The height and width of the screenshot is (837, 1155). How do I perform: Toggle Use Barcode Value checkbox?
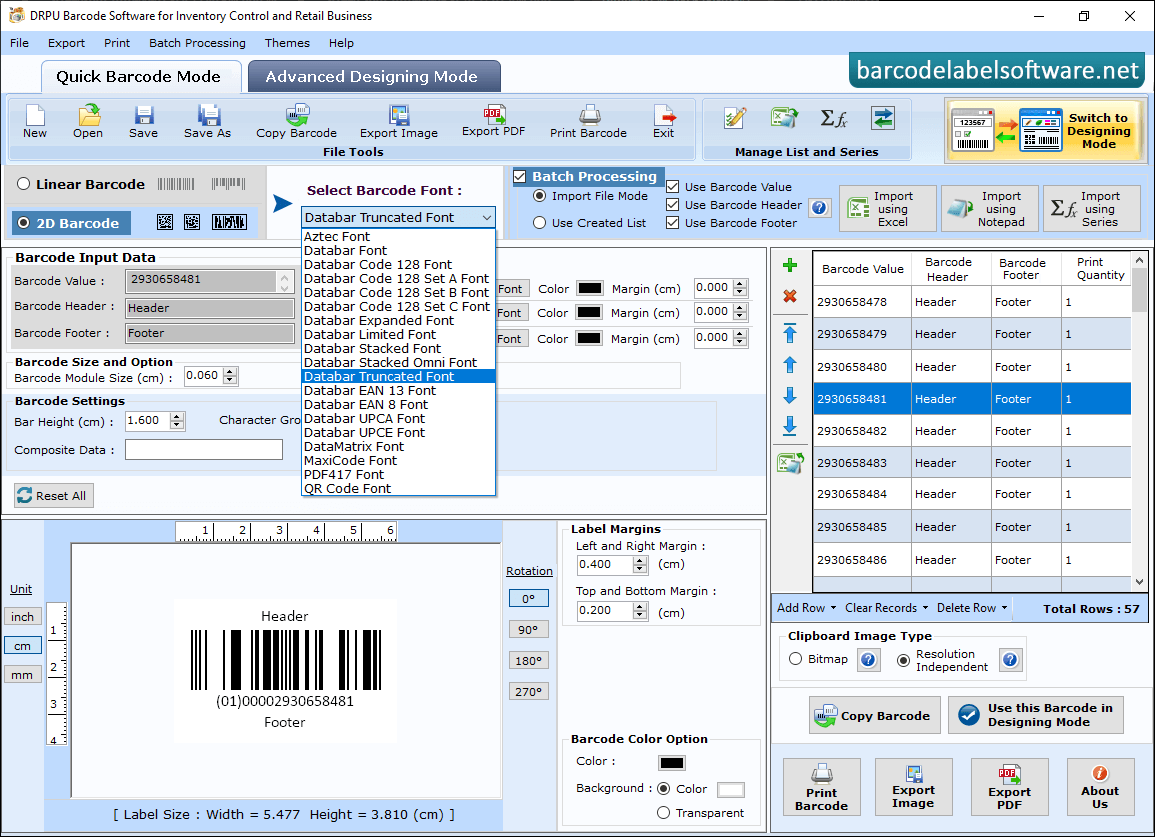(x=673, y=187)
